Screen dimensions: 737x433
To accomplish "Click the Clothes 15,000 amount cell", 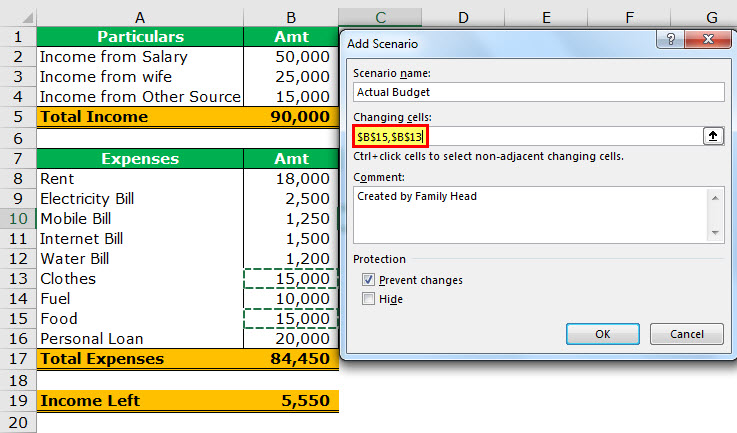I will point(291,279).
